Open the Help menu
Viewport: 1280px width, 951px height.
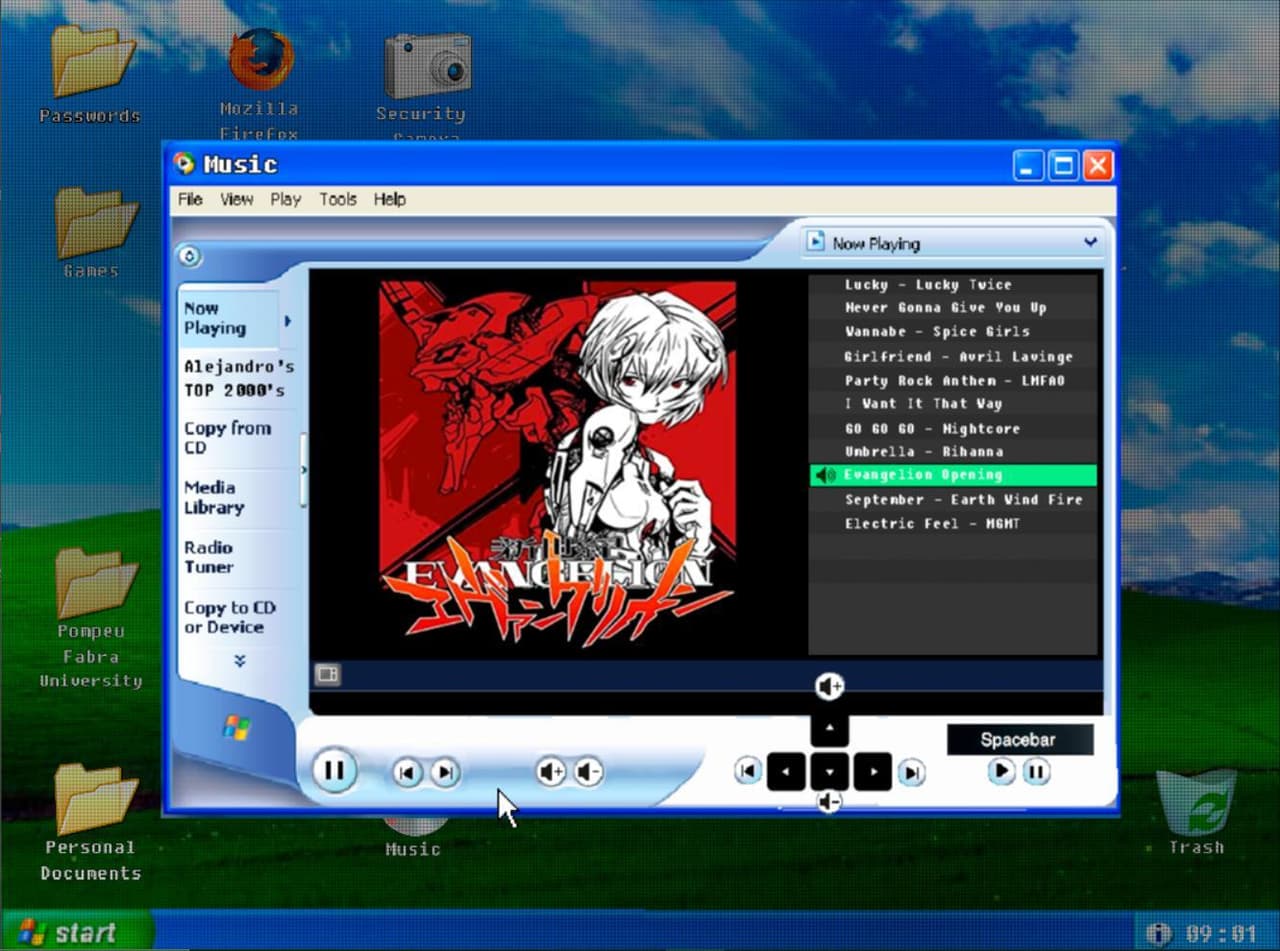pos(390,199)
